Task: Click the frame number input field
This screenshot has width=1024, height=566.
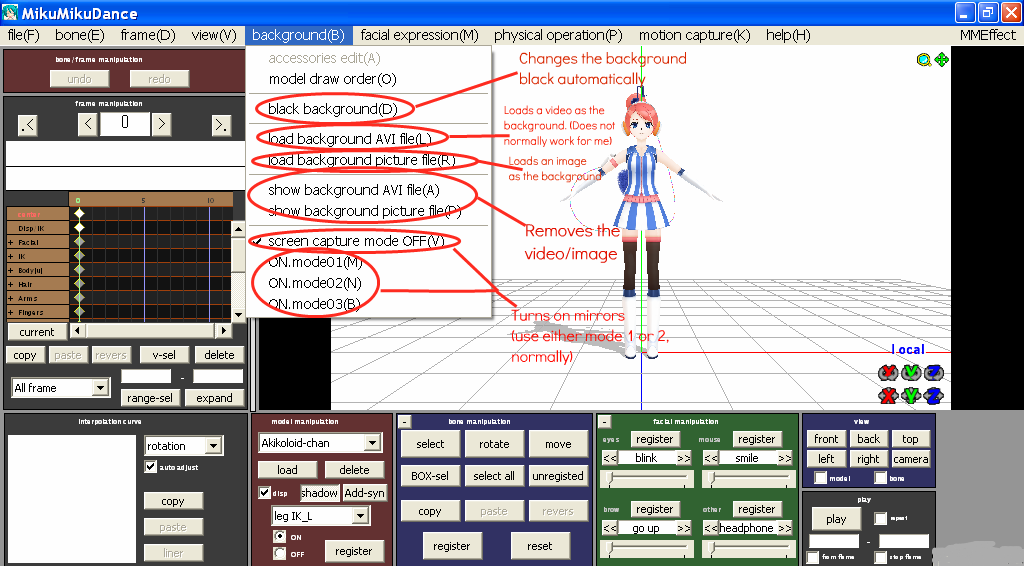Action: (x=125, y=123)
